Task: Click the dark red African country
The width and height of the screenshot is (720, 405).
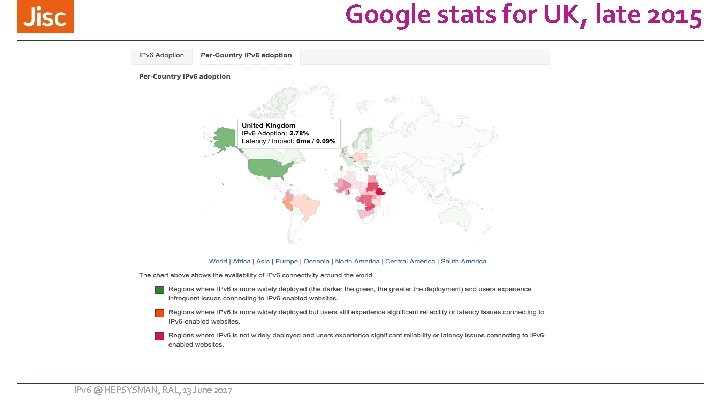Action: click(378, 189)
